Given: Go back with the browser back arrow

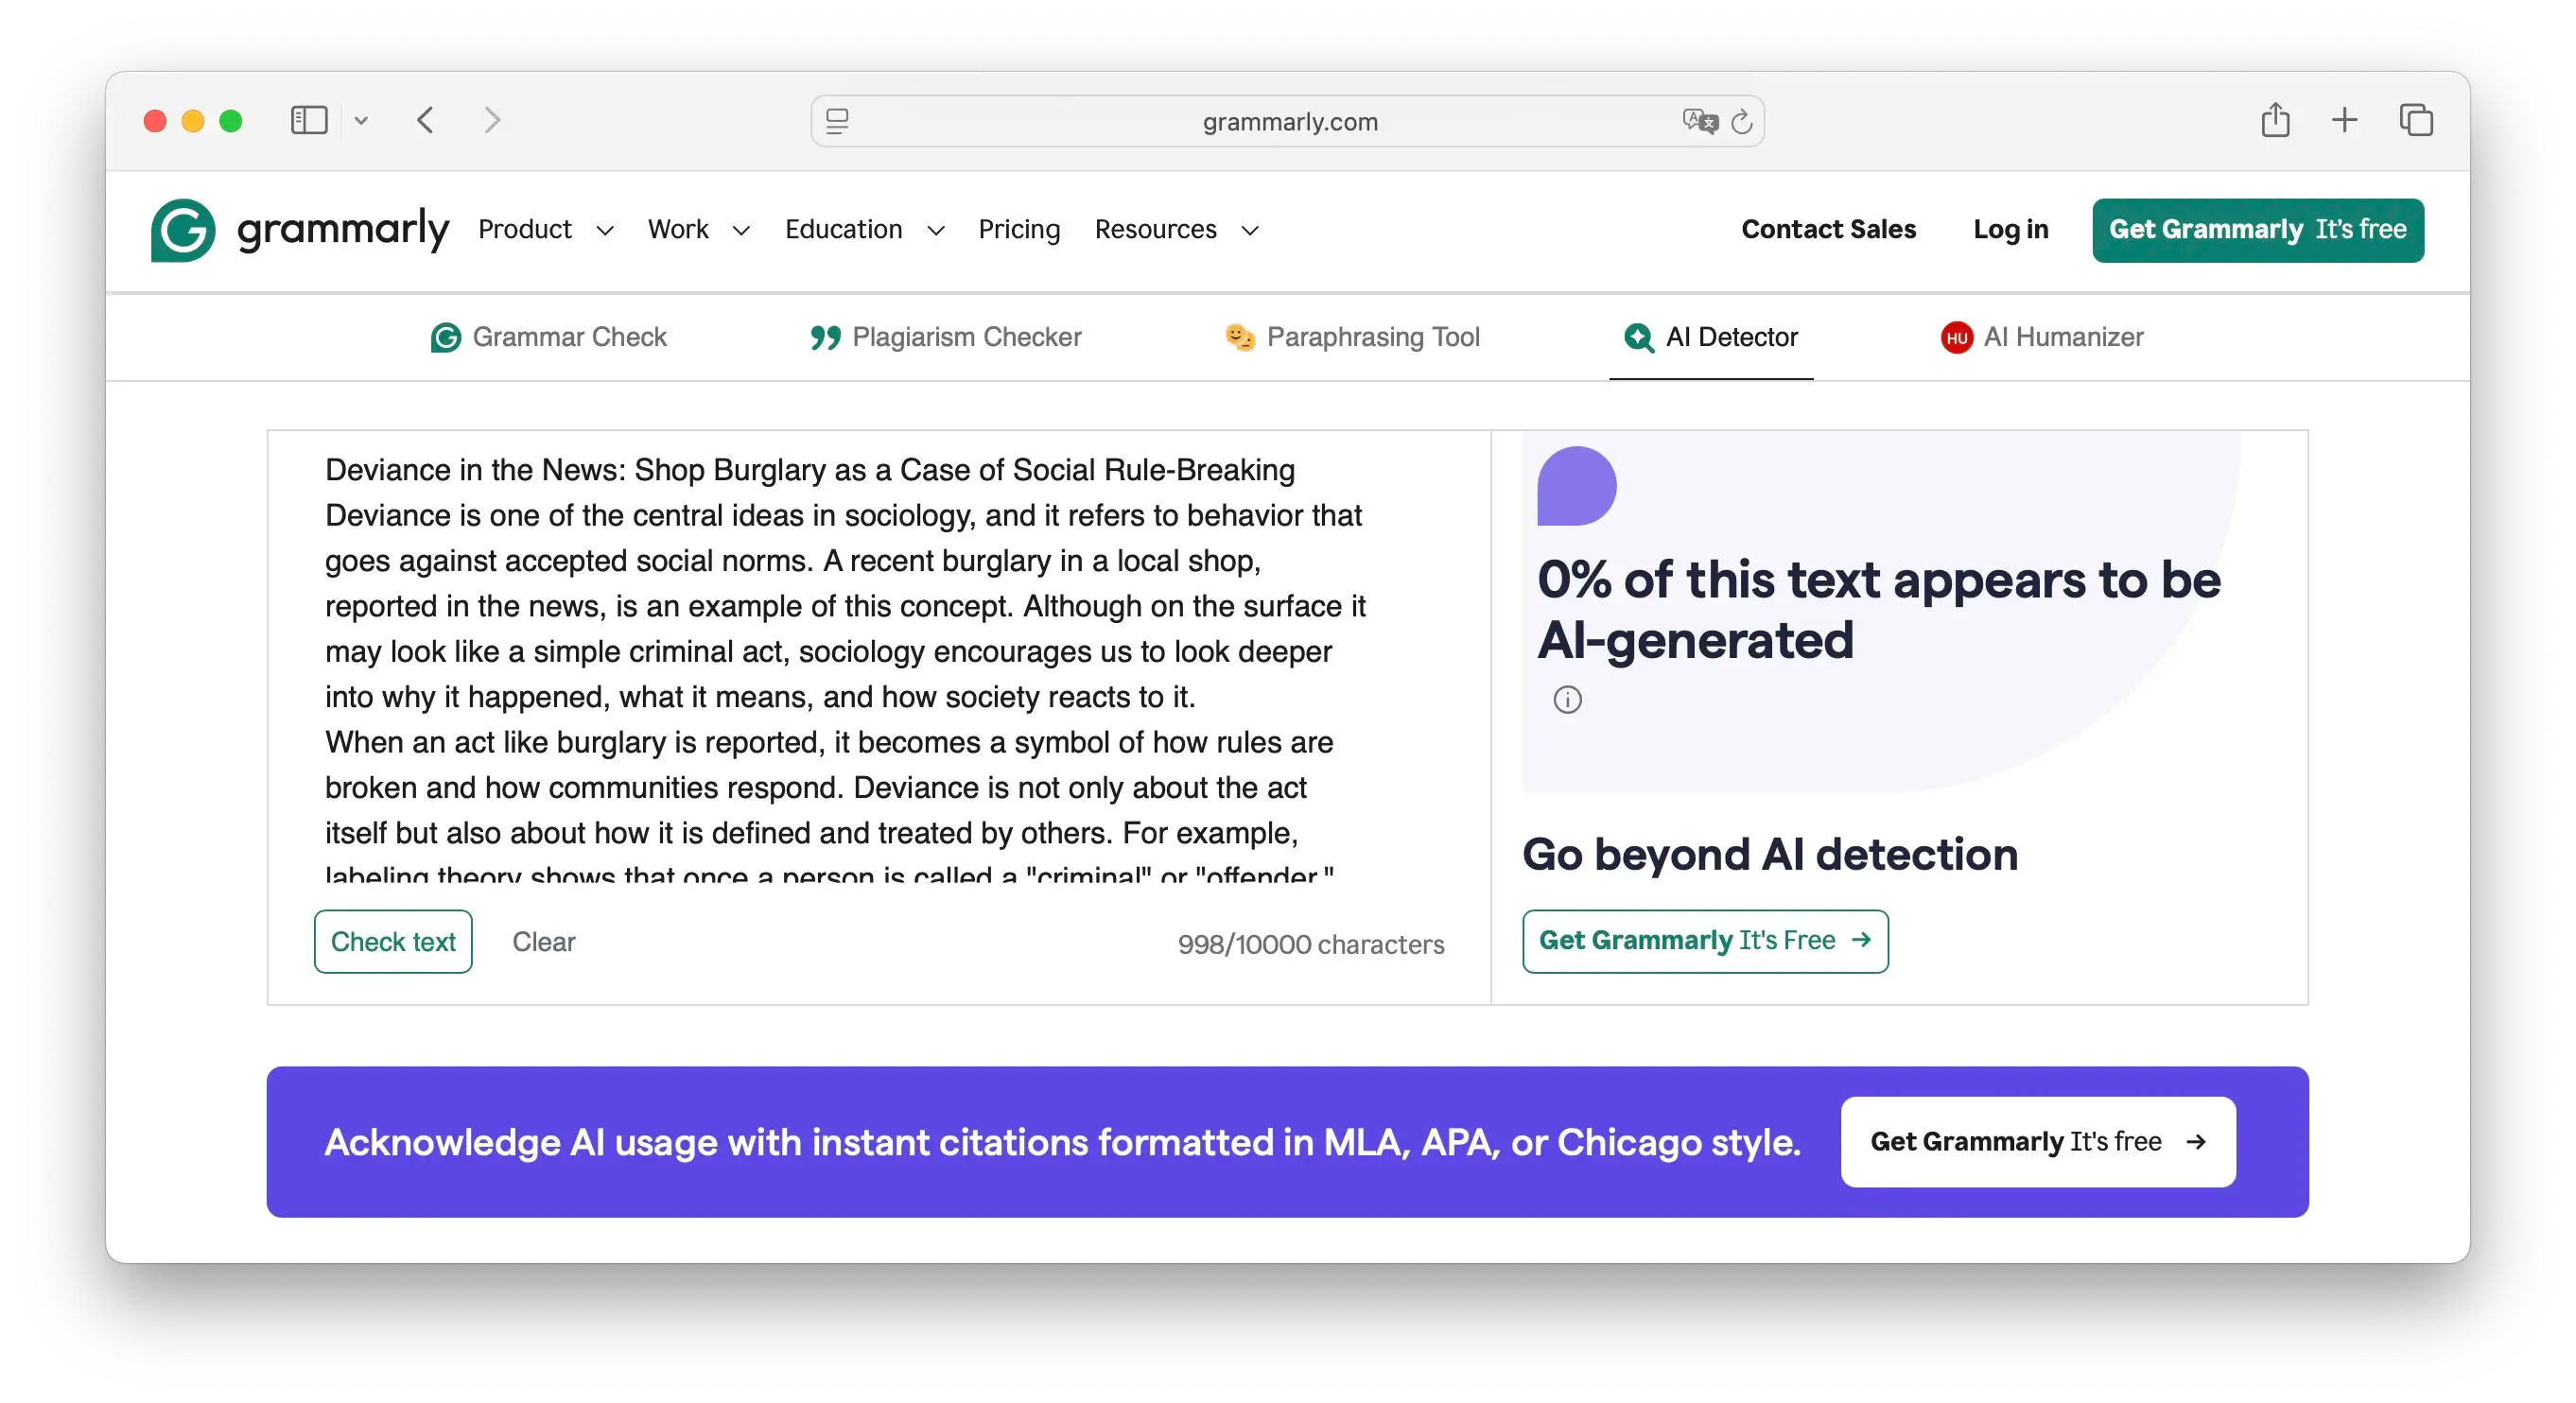Looking at the screenshot, I should pyautogui.click(x=426, y=121).
